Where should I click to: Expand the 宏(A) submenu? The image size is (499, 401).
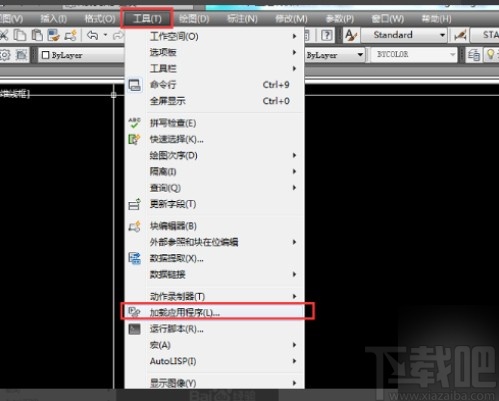tap(214, 345)
